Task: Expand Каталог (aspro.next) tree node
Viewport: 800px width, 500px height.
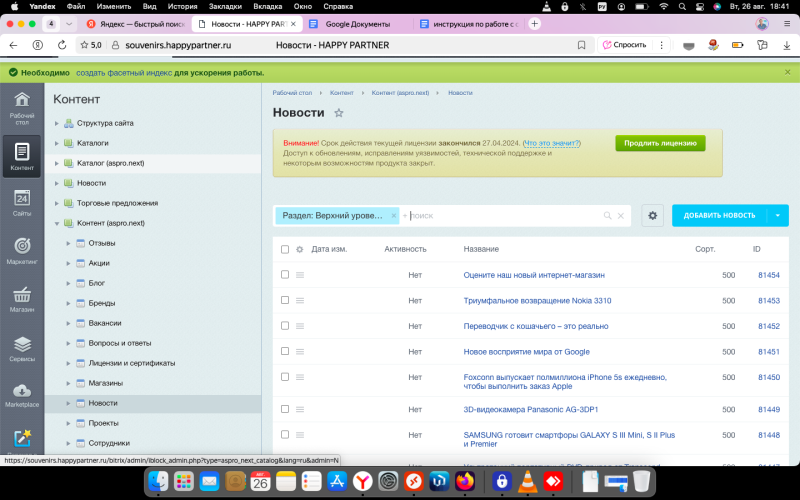Action: [x=57, y=163]
